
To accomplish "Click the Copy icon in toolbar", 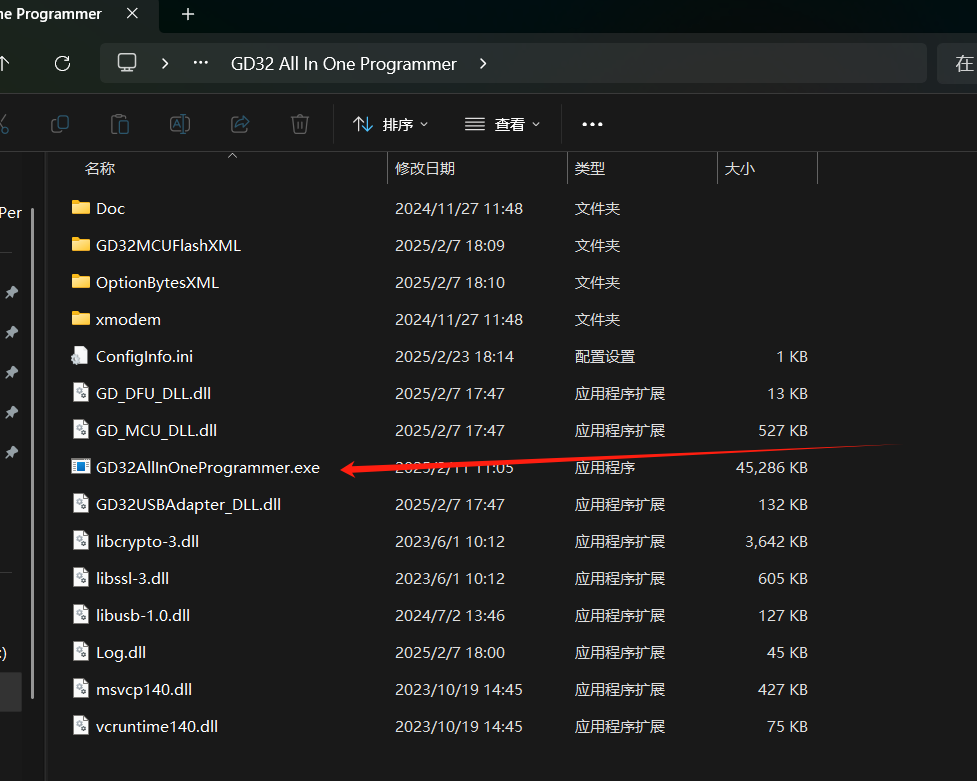I will point(60,124).
